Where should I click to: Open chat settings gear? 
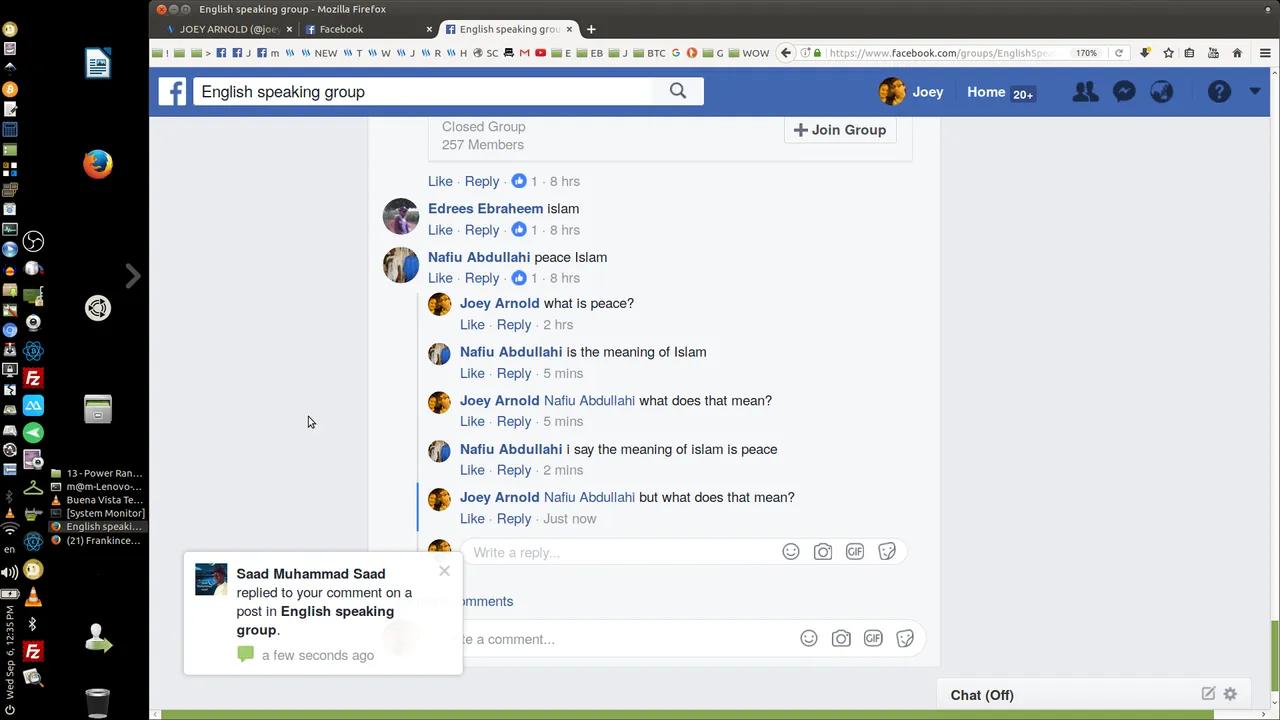click(1230, 694)
